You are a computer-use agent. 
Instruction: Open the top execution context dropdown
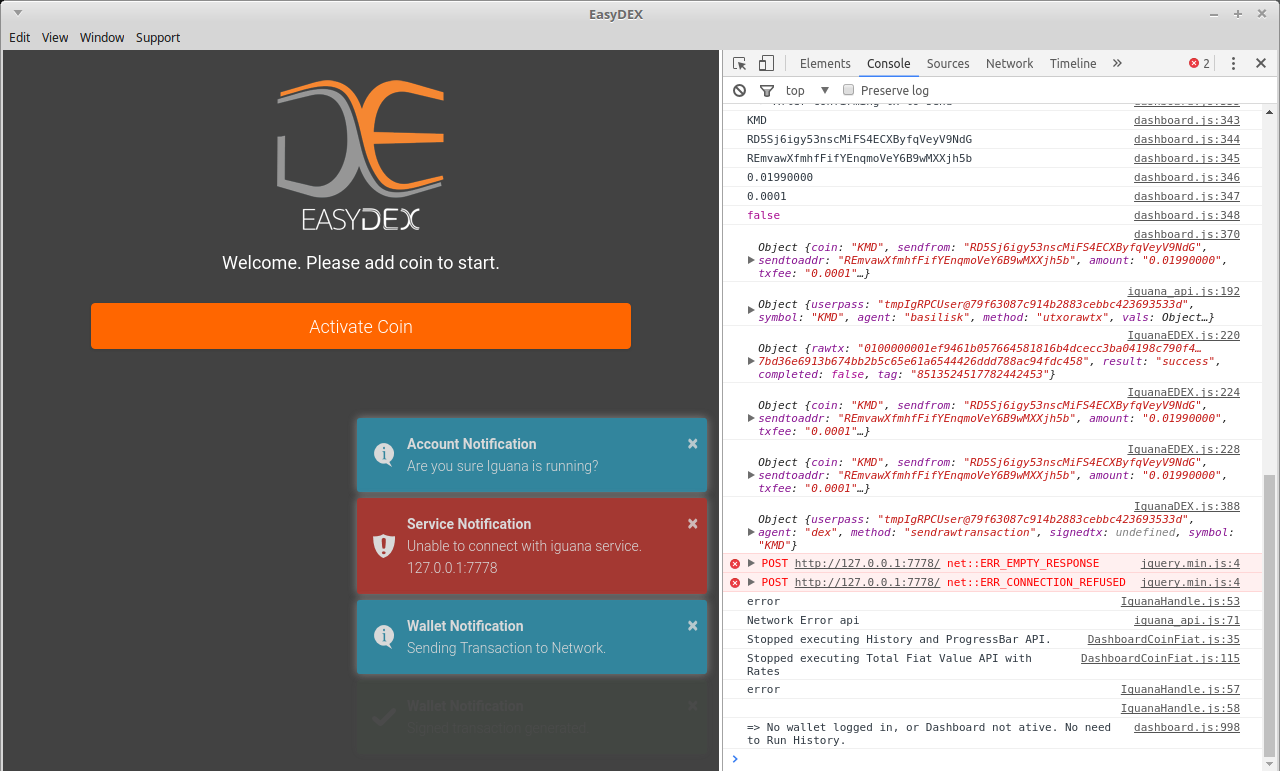(808, 90)
